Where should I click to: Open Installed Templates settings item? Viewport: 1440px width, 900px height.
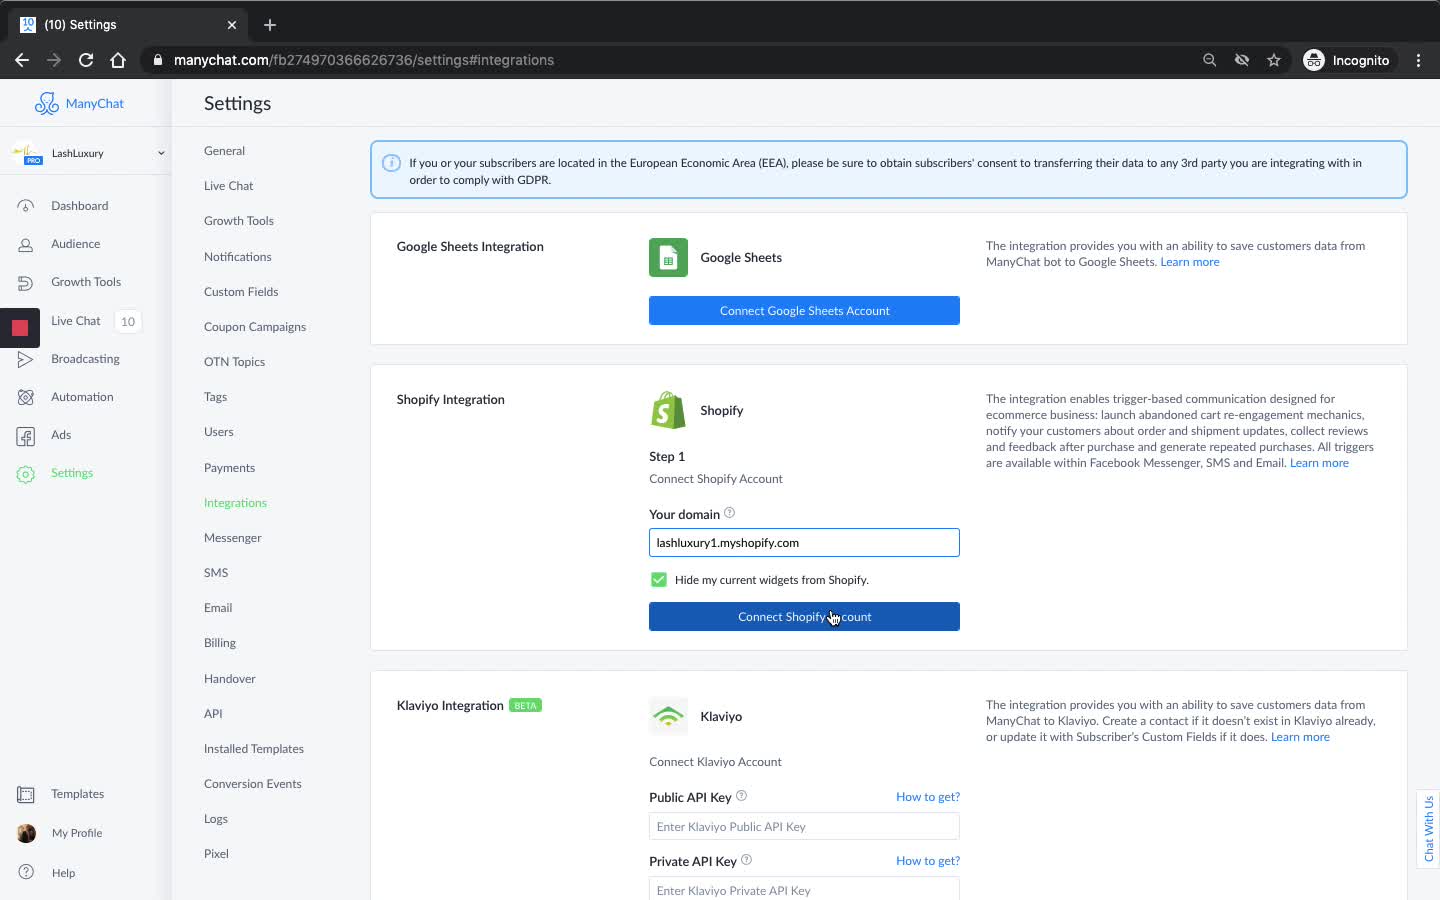click(x=254, y=749)
